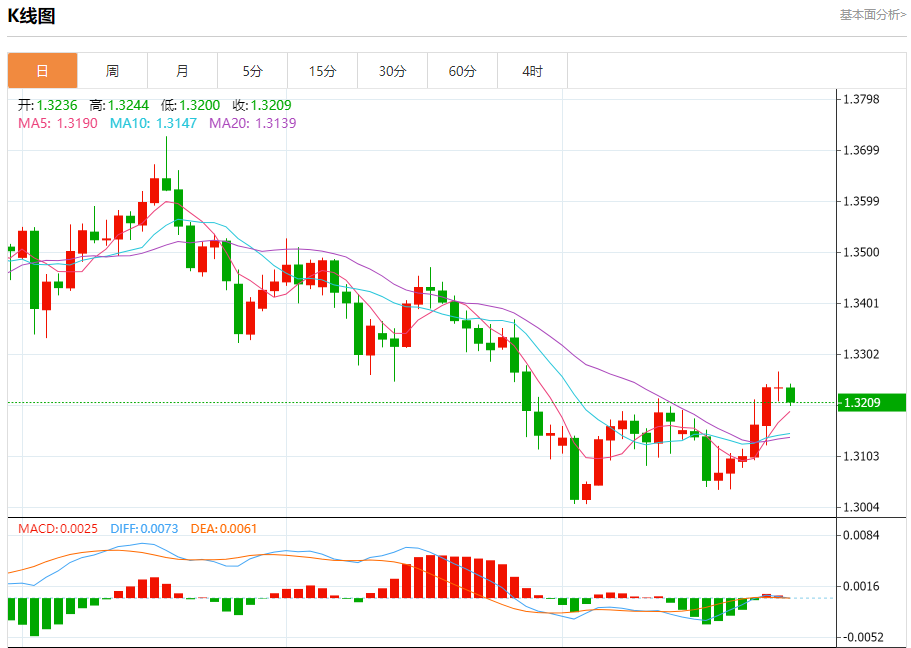Open the 30分 interval tab
This screenshot has height=648, width=911.
coord(392,71)
